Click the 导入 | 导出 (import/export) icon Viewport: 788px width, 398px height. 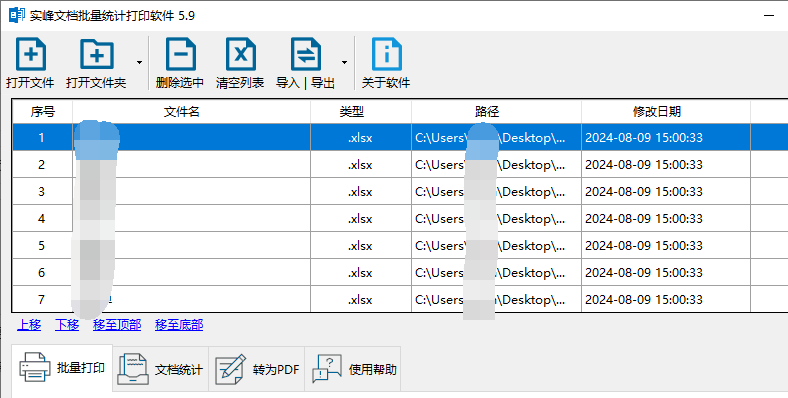tap(306, 54)
